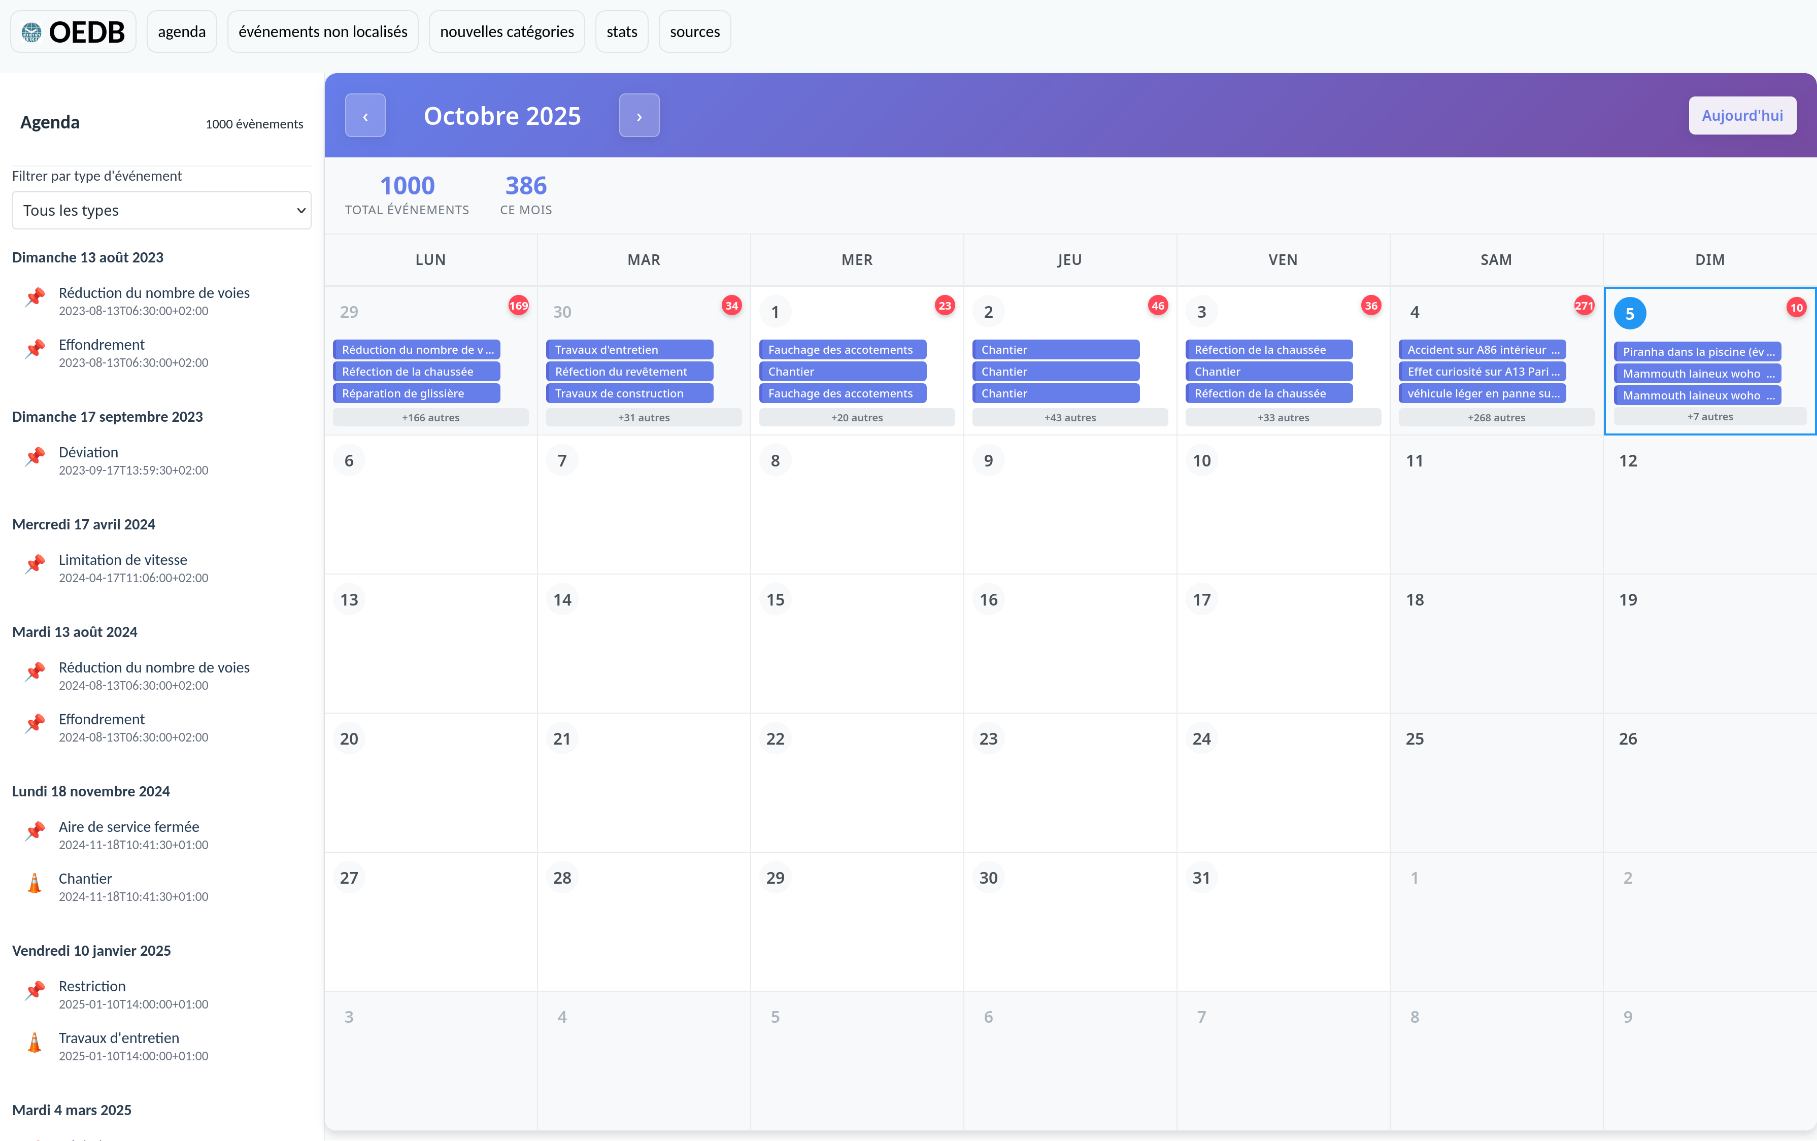The width and height of the screenshot is (1817, 1141).
Task: Open the nouvelles catégories page
Action: click(x=507, y=32)
